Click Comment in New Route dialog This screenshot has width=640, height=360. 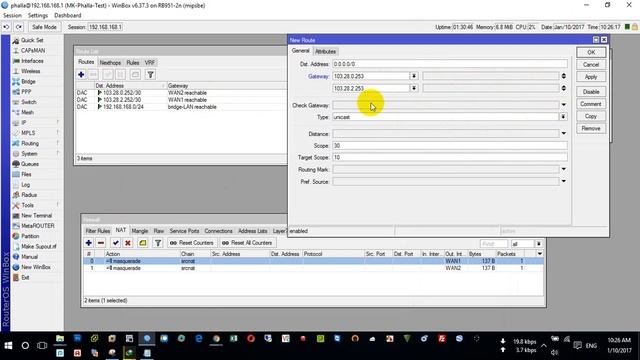coord(591,104)
